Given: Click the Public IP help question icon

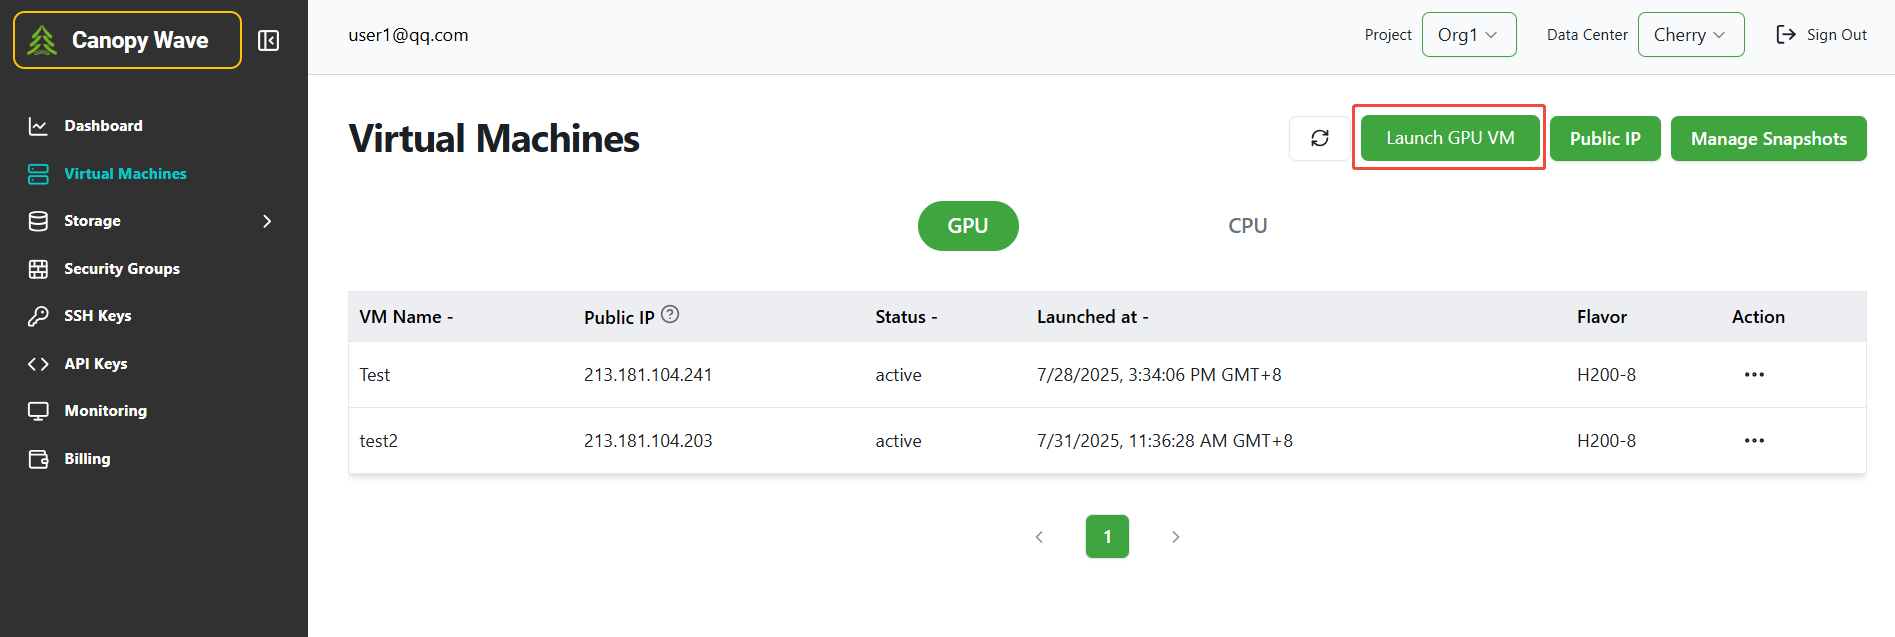Looking at the screenshot, I should (x=670, y=314).
